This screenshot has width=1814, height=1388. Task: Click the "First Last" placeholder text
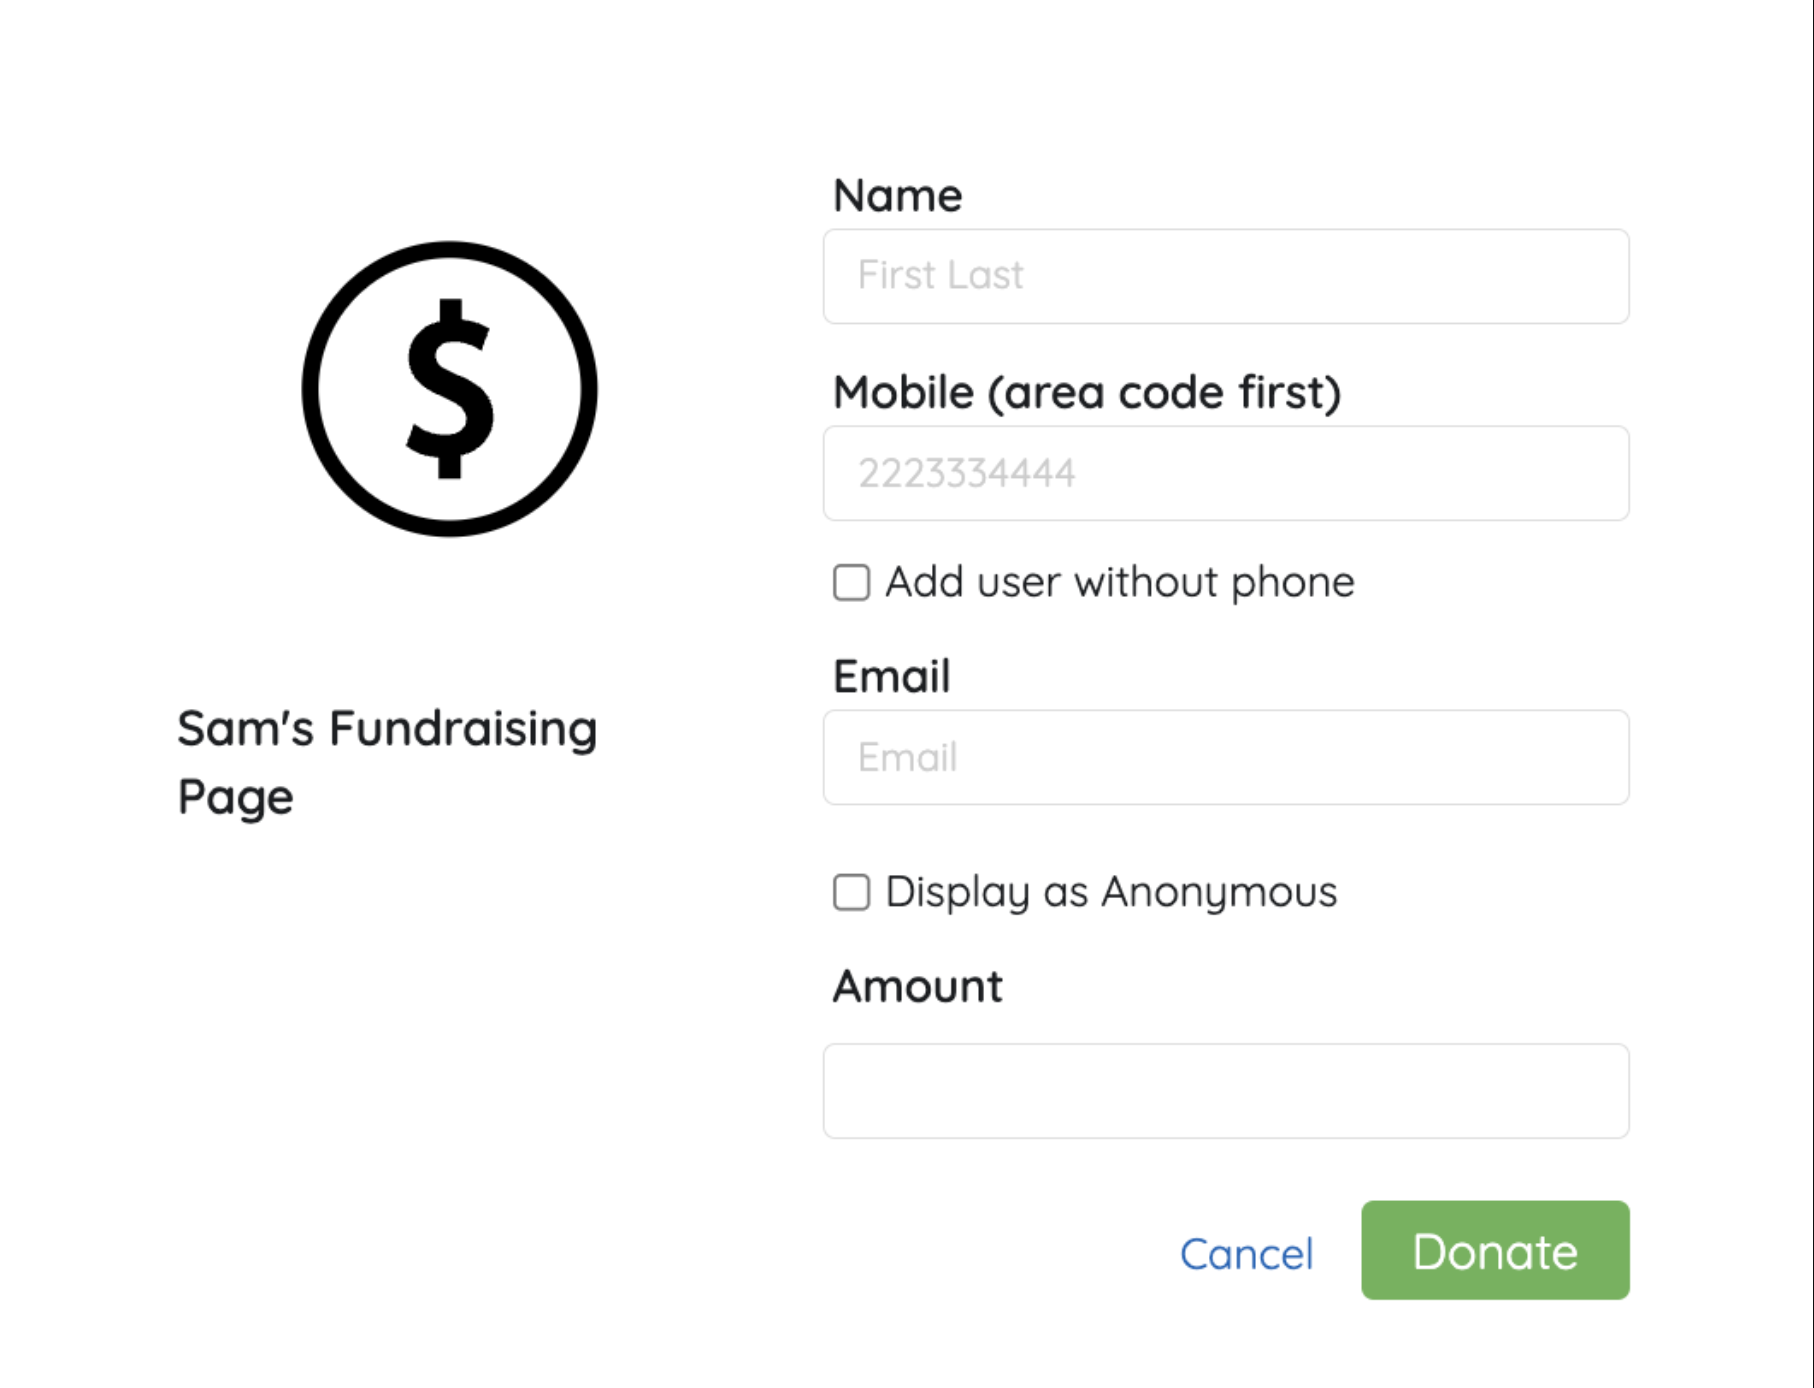(940, 275)
